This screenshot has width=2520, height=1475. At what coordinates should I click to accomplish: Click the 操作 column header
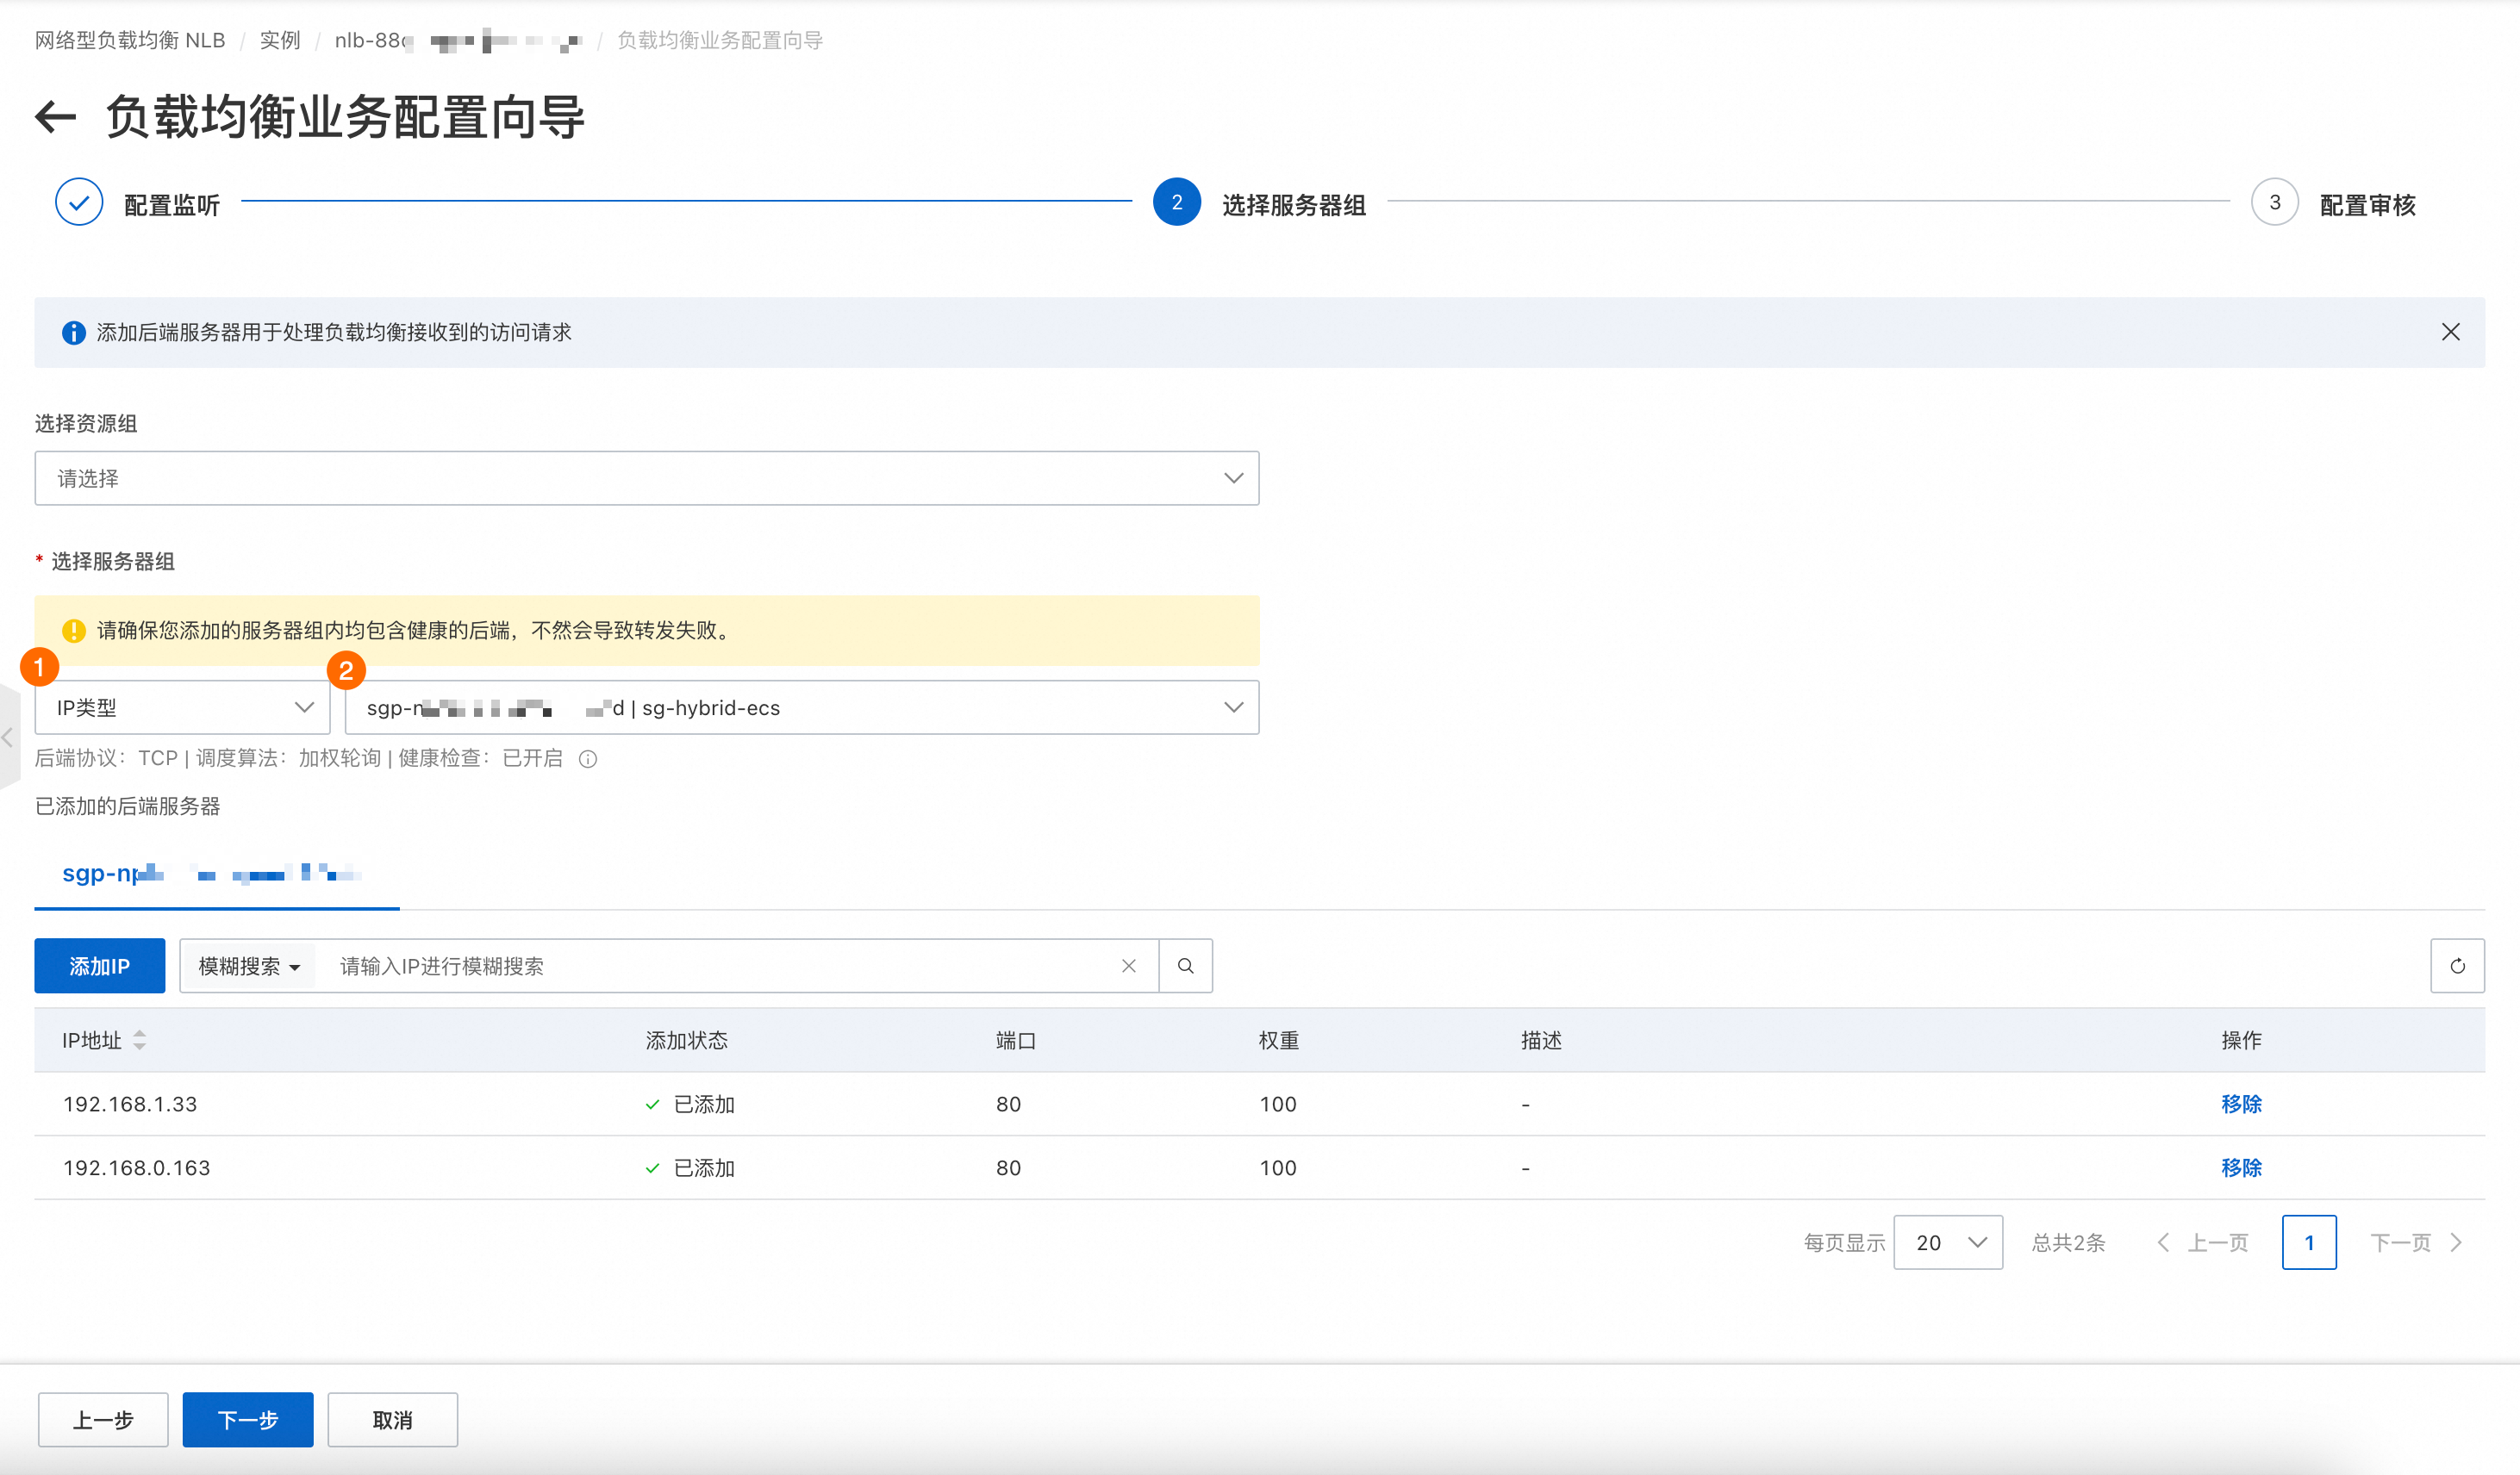(2241, 1040)
